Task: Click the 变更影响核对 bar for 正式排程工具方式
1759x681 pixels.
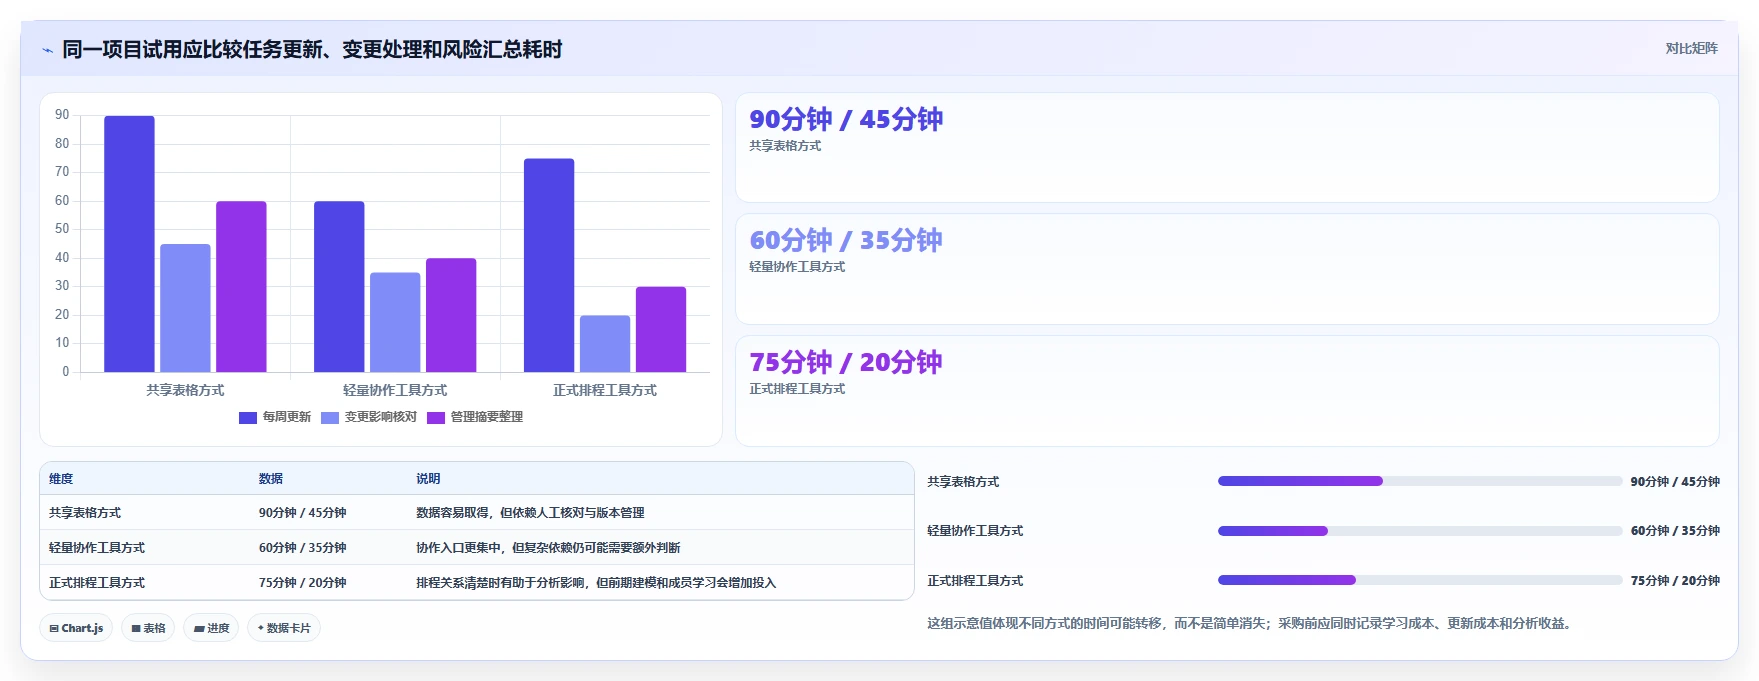Action: pos(605,344)
